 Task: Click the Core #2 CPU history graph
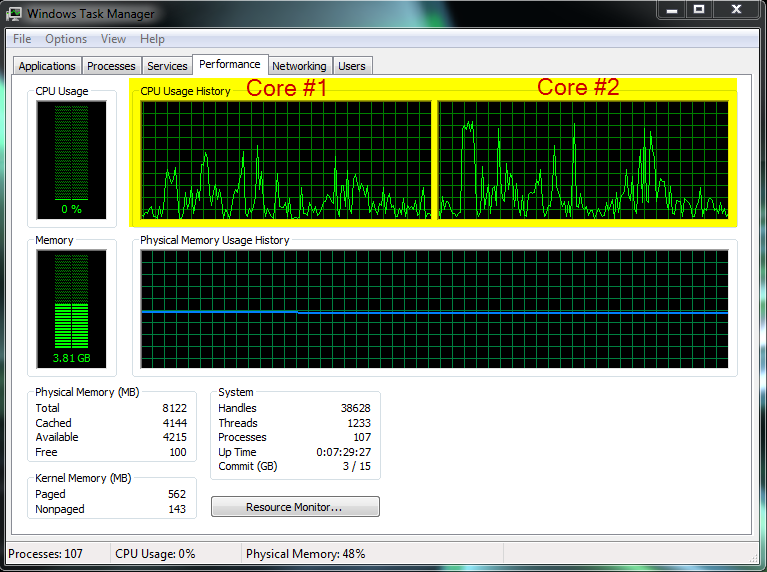pyautogui.click(x=583, y=160)
